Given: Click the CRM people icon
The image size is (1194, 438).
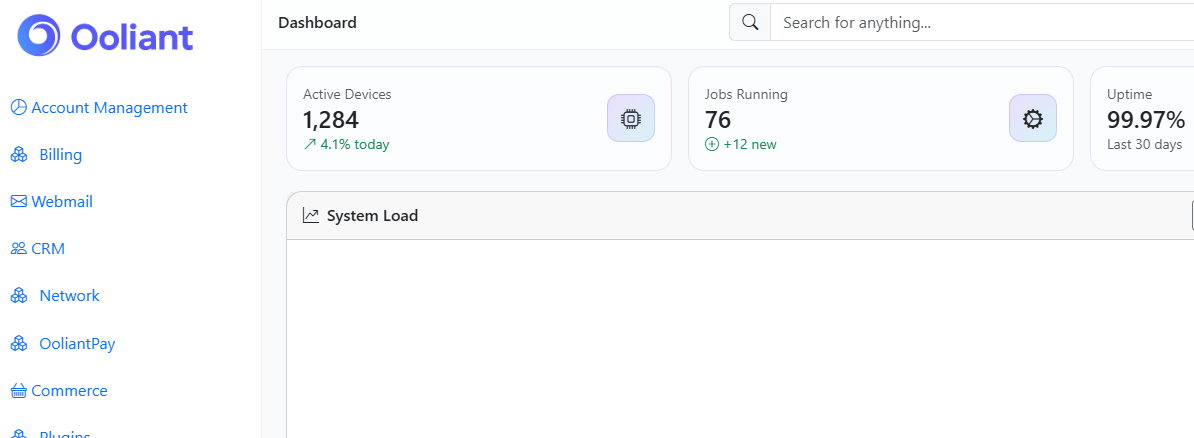Looking at the screenshot, I should coord(18,249).
